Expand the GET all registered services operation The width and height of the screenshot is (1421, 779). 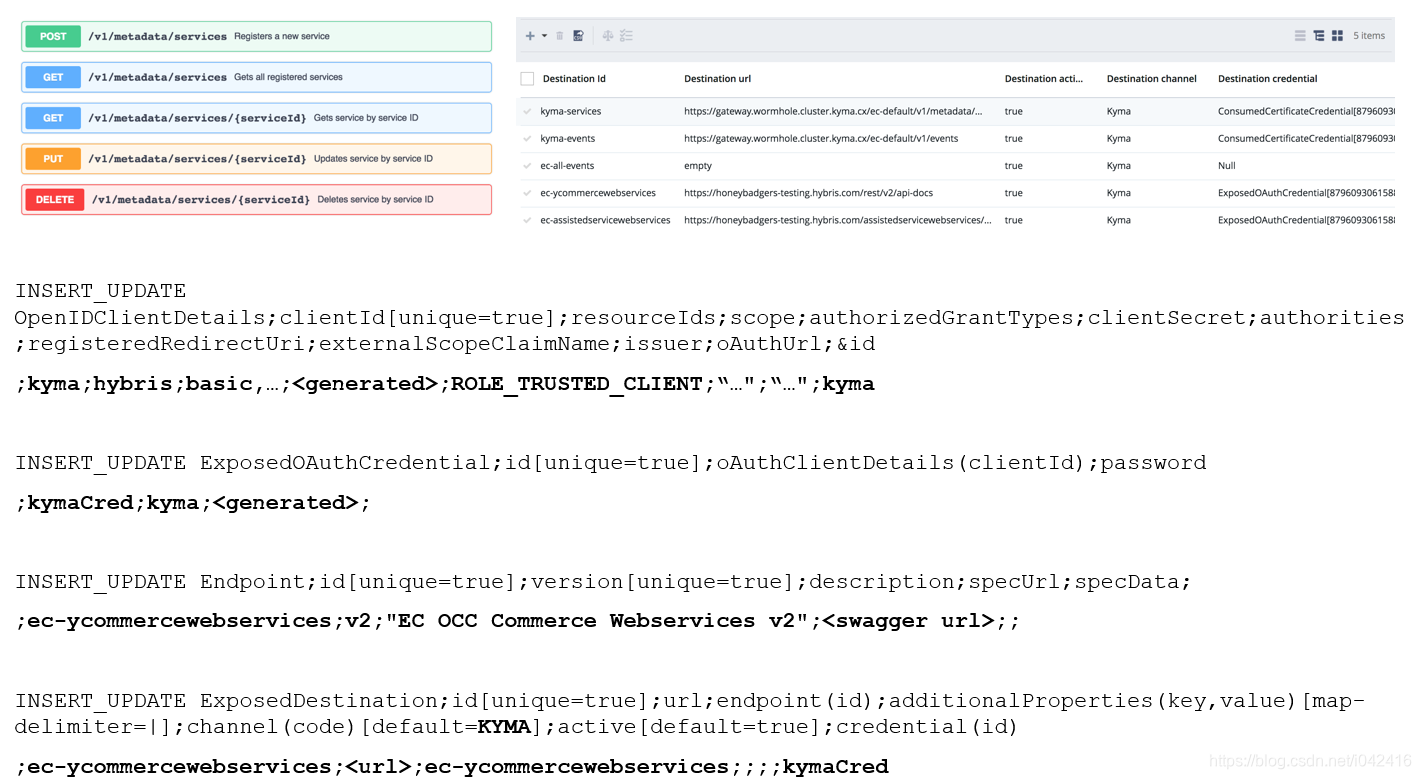coord(256,77)
